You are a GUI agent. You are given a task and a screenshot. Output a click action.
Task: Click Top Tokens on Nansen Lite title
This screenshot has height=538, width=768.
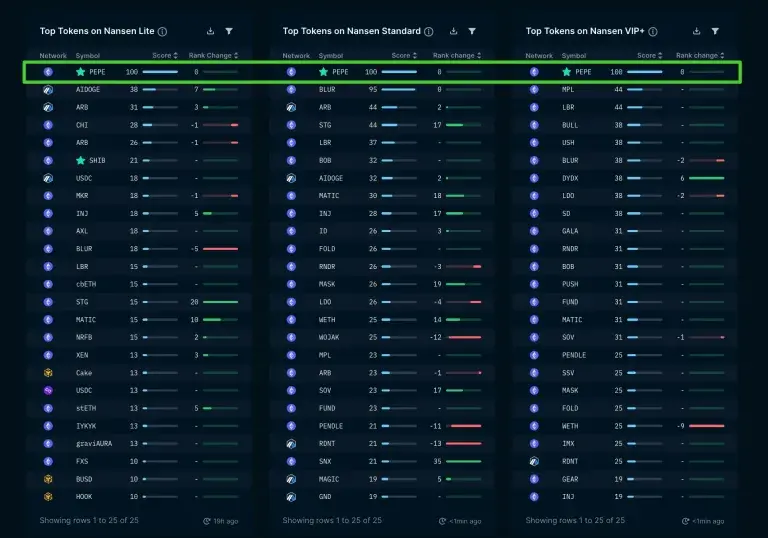[97, 31]
